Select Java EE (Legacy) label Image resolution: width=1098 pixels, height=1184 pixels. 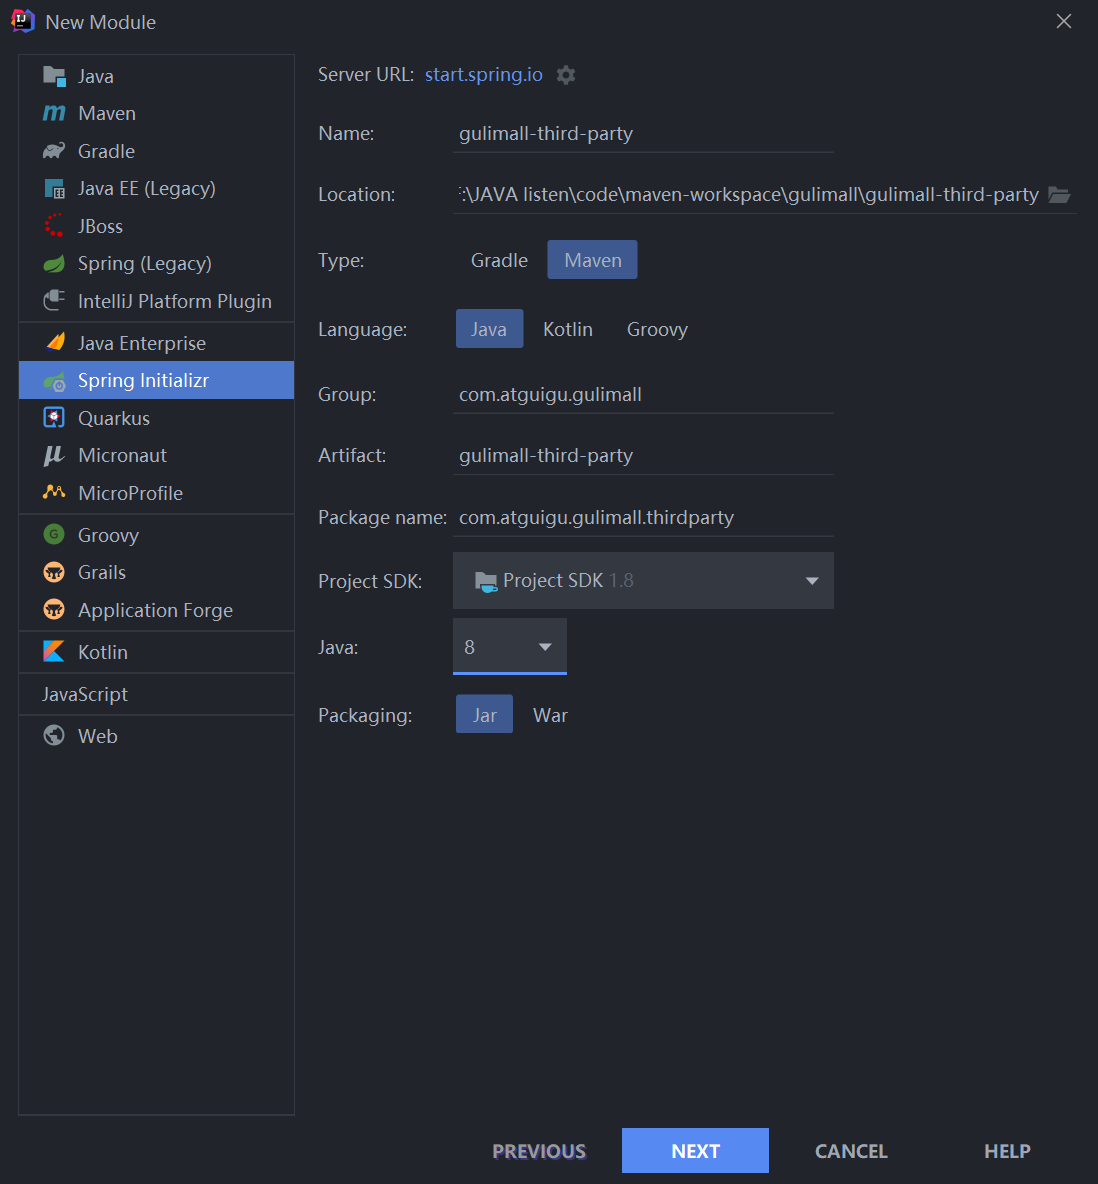(x=147, y=189)
